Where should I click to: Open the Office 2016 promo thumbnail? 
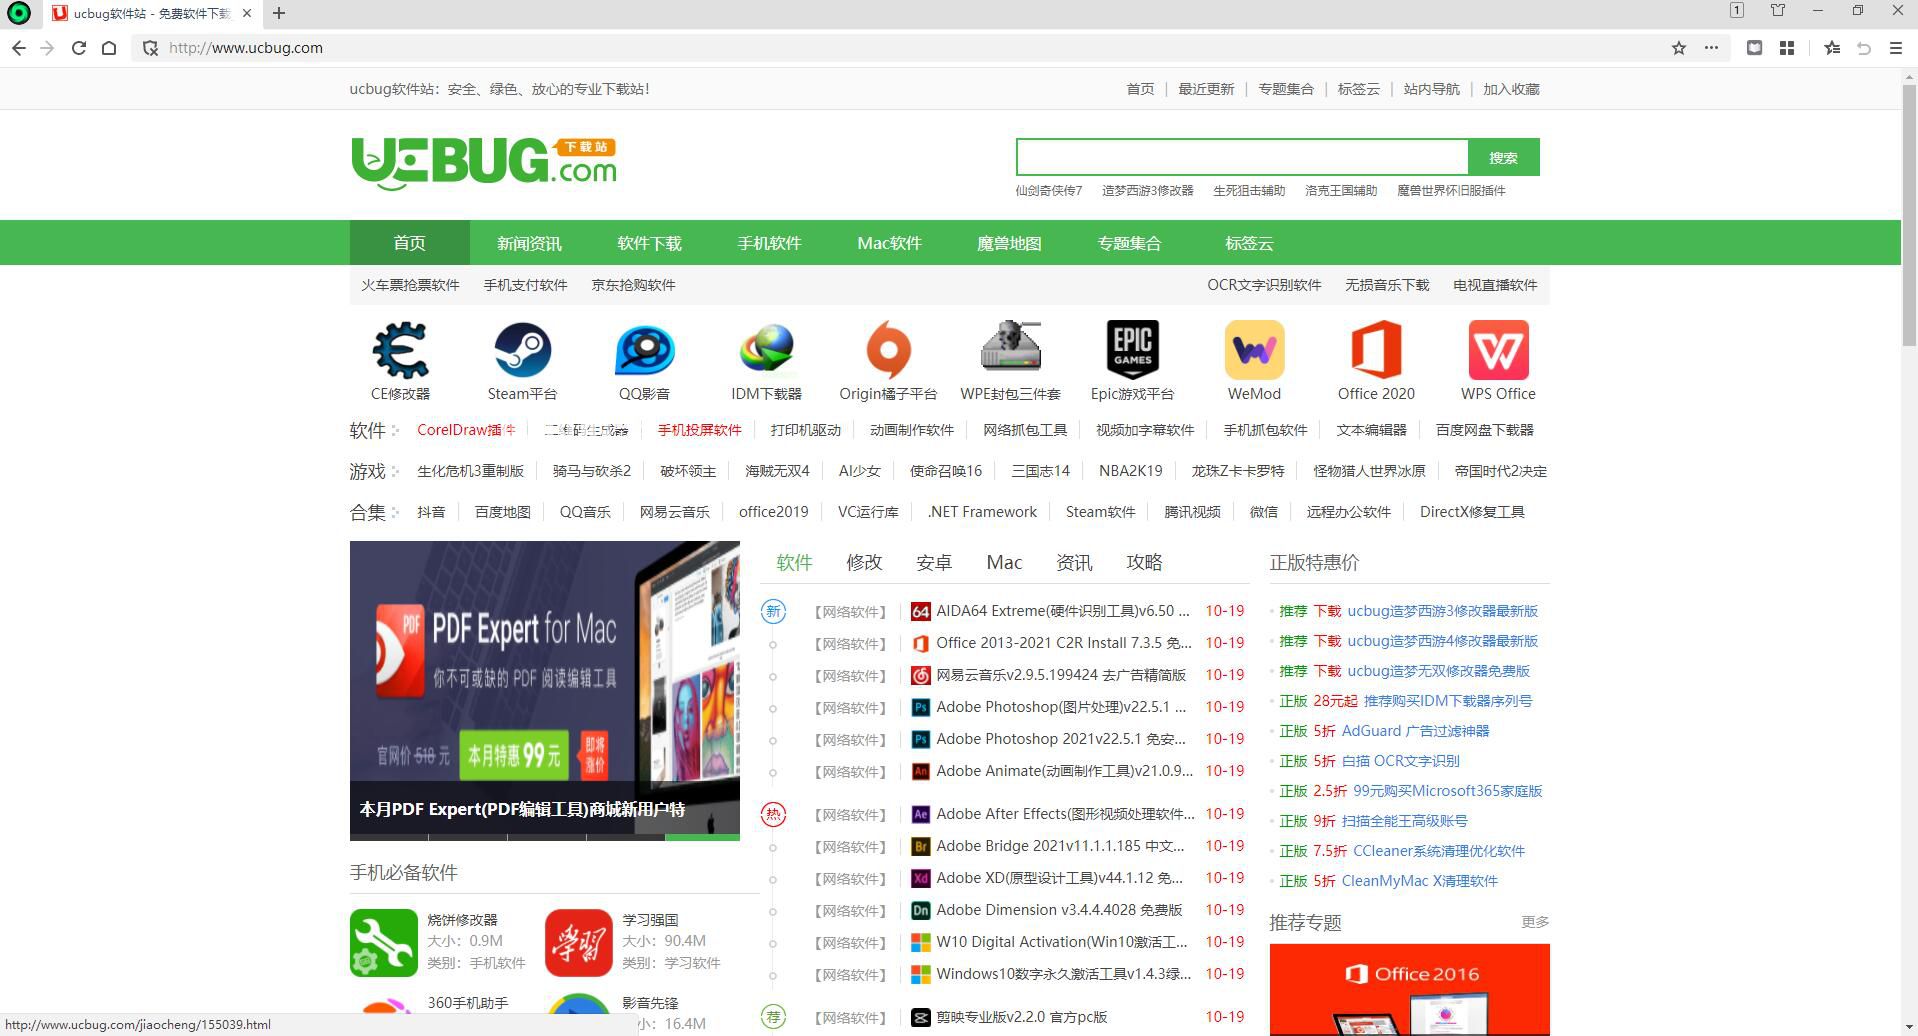1410,989
